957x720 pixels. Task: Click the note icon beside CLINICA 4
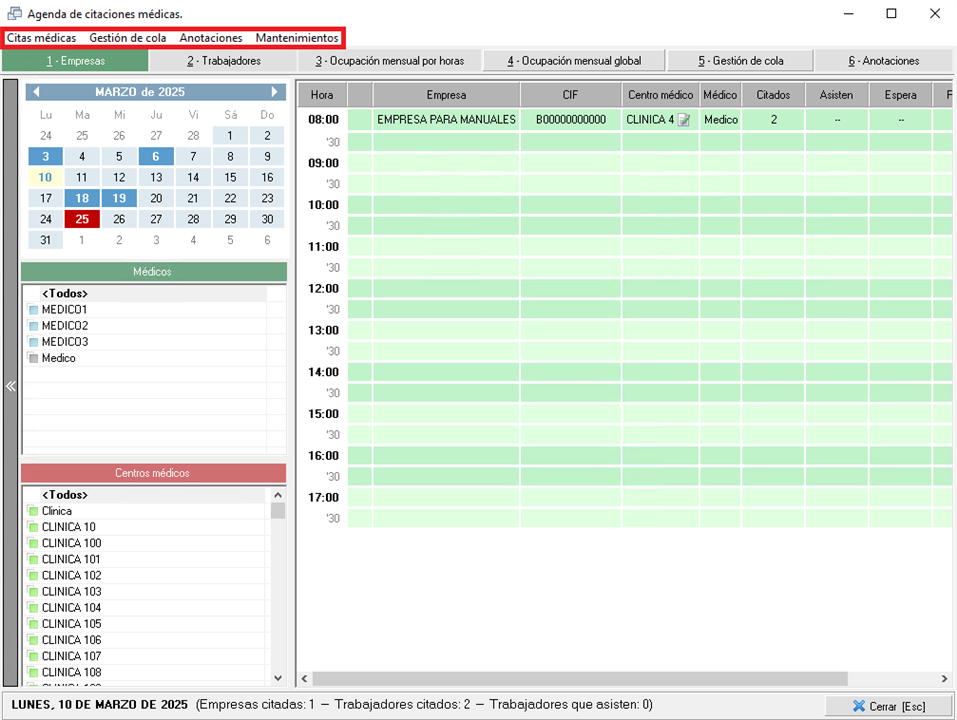tap(684, 120)
